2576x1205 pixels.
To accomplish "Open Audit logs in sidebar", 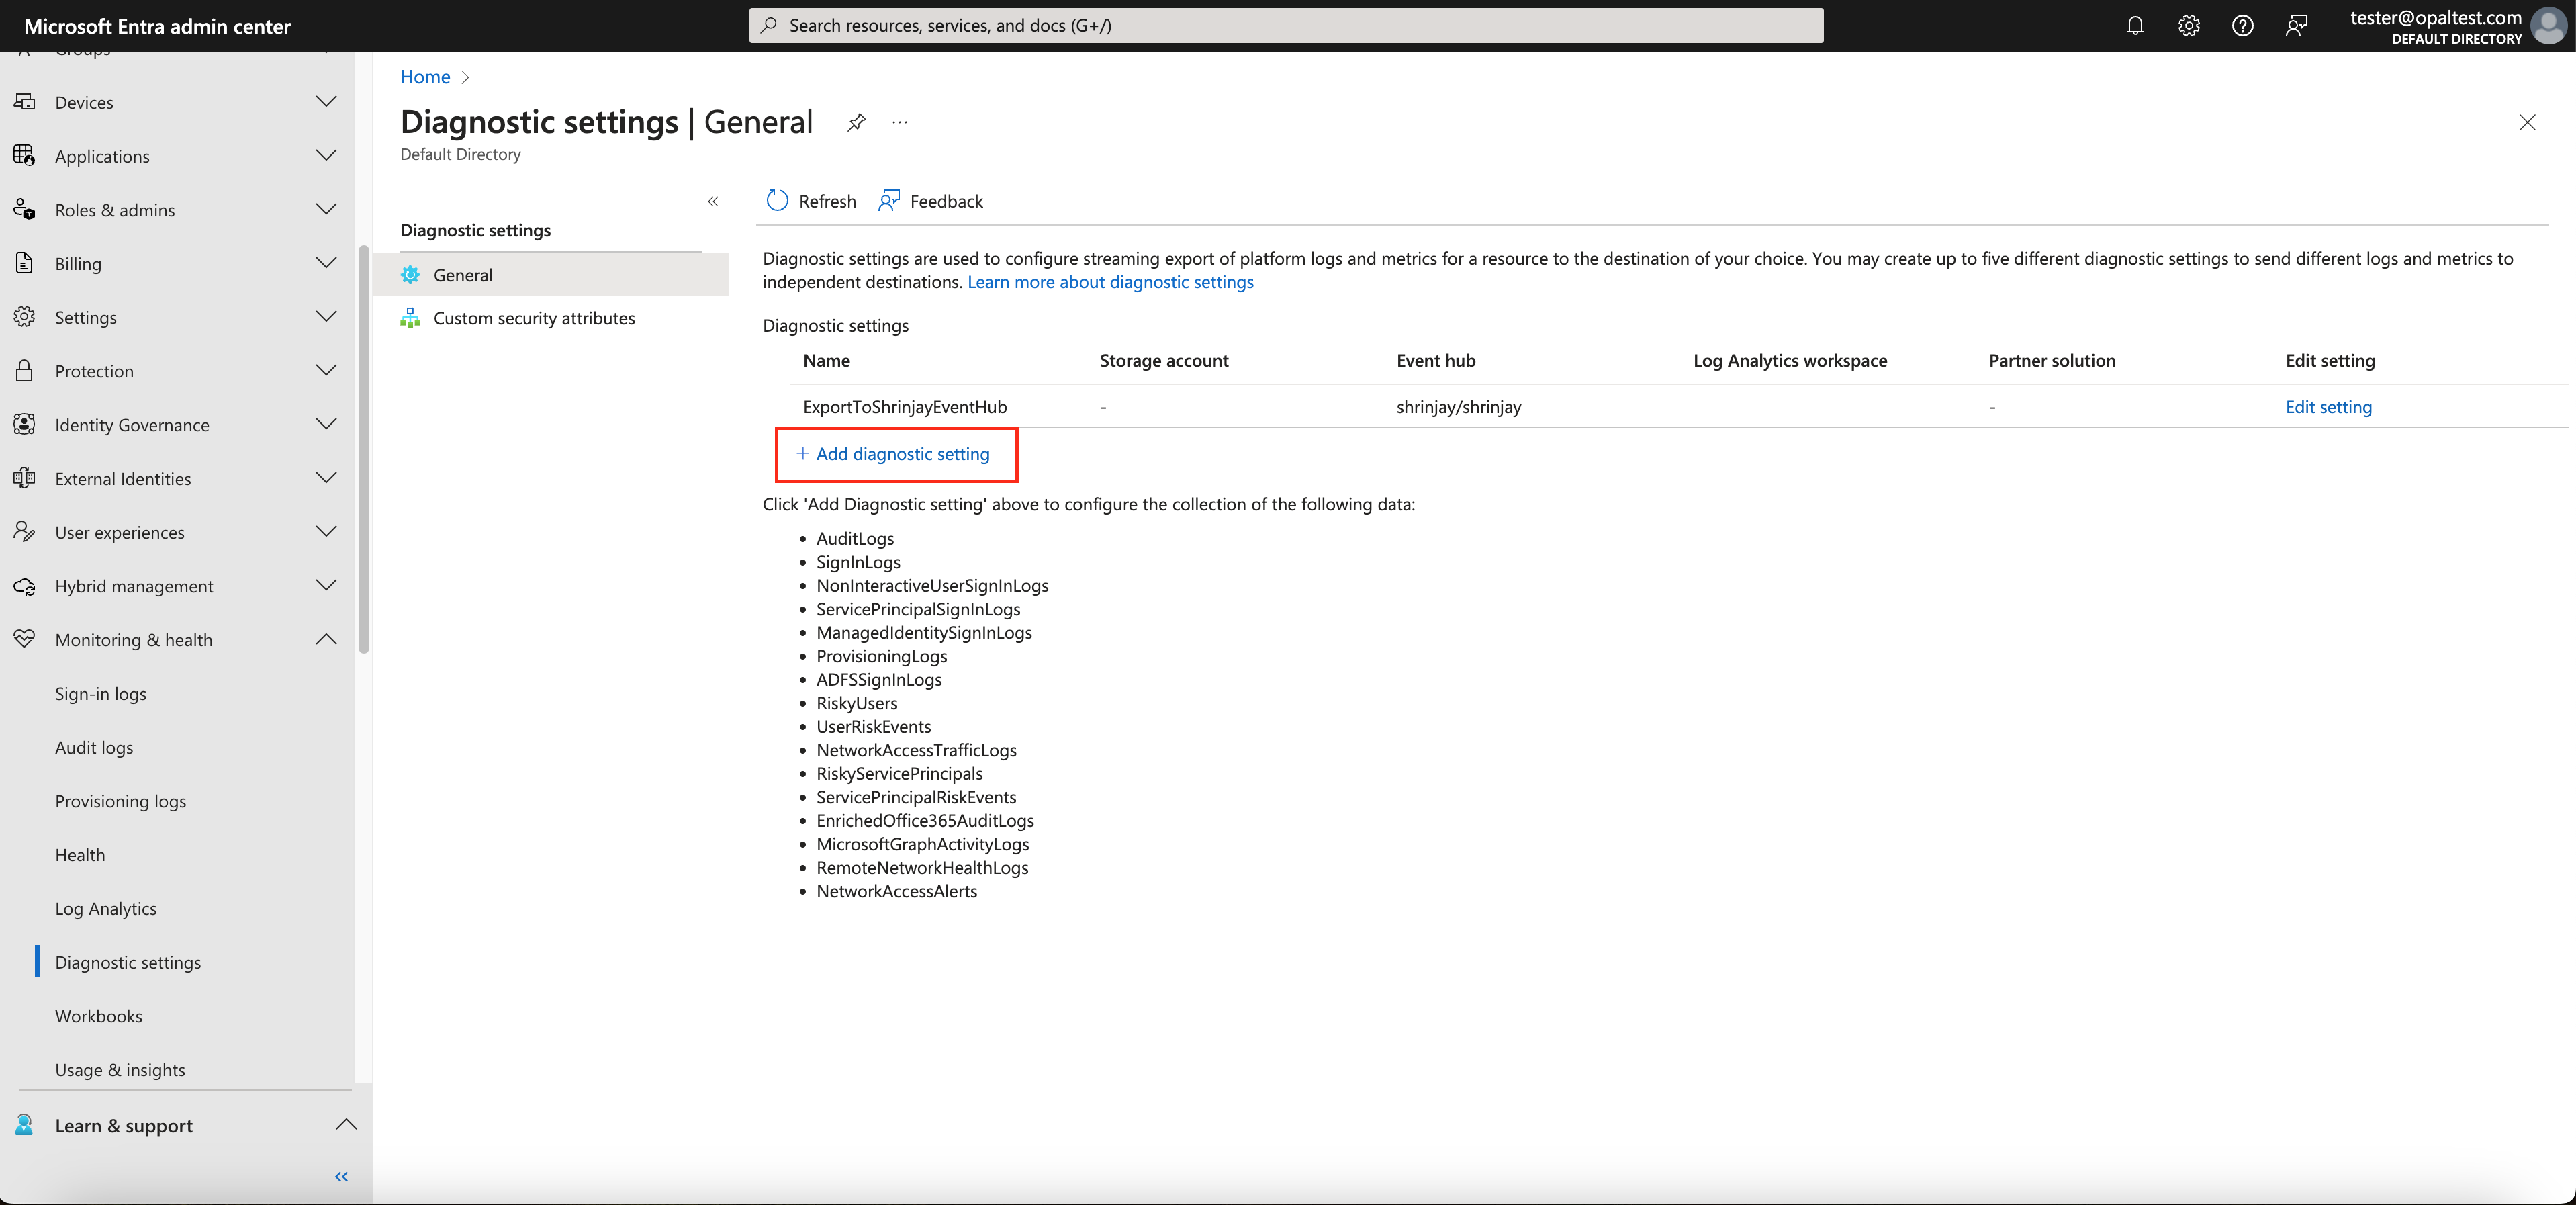I will (x=94, y=747).
